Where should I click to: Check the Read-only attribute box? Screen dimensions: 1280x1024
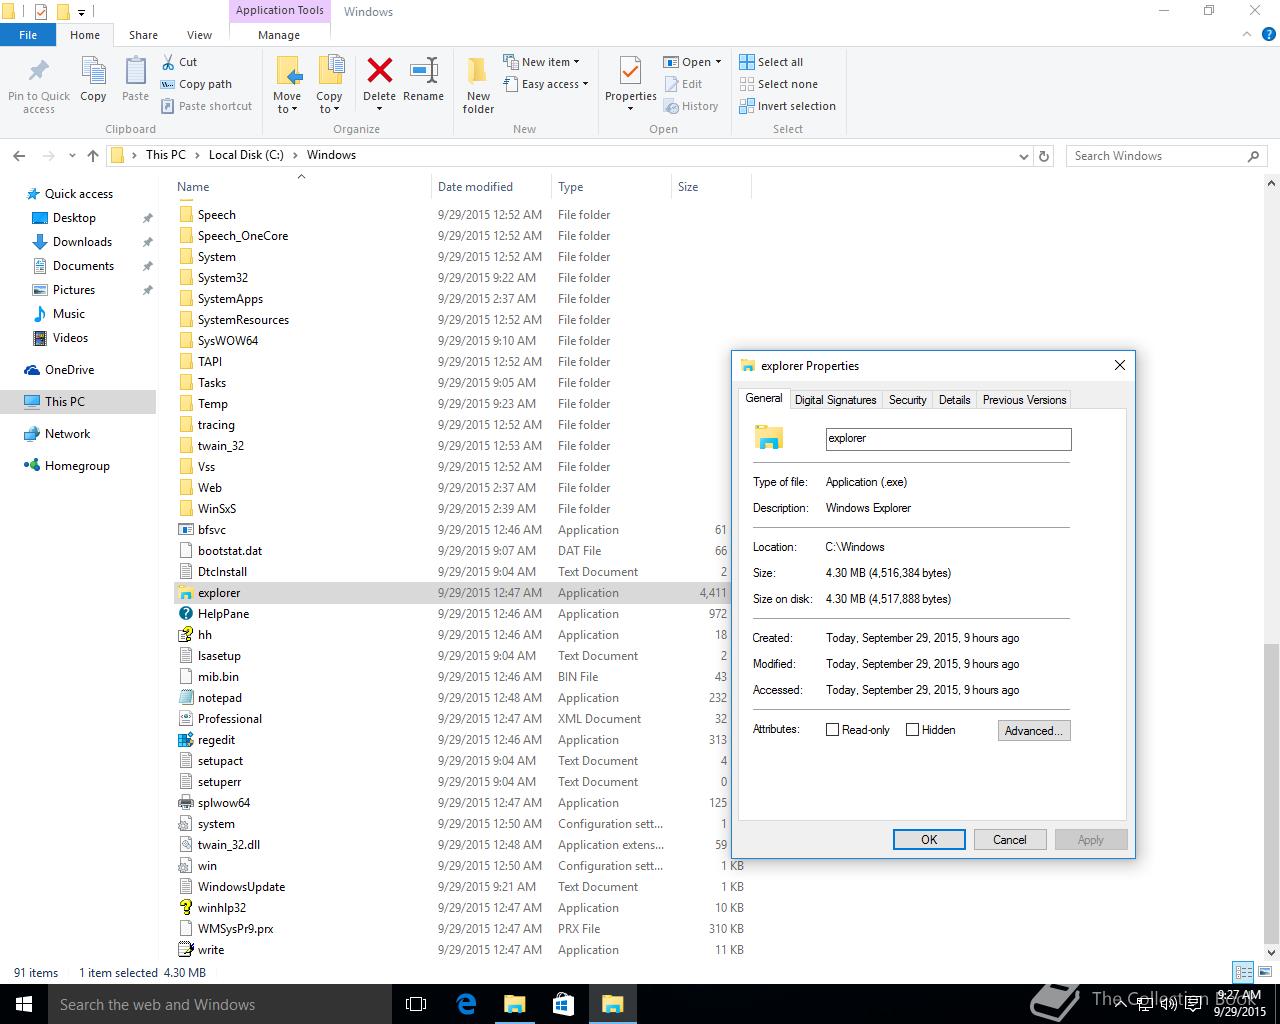tap(832, 730)
